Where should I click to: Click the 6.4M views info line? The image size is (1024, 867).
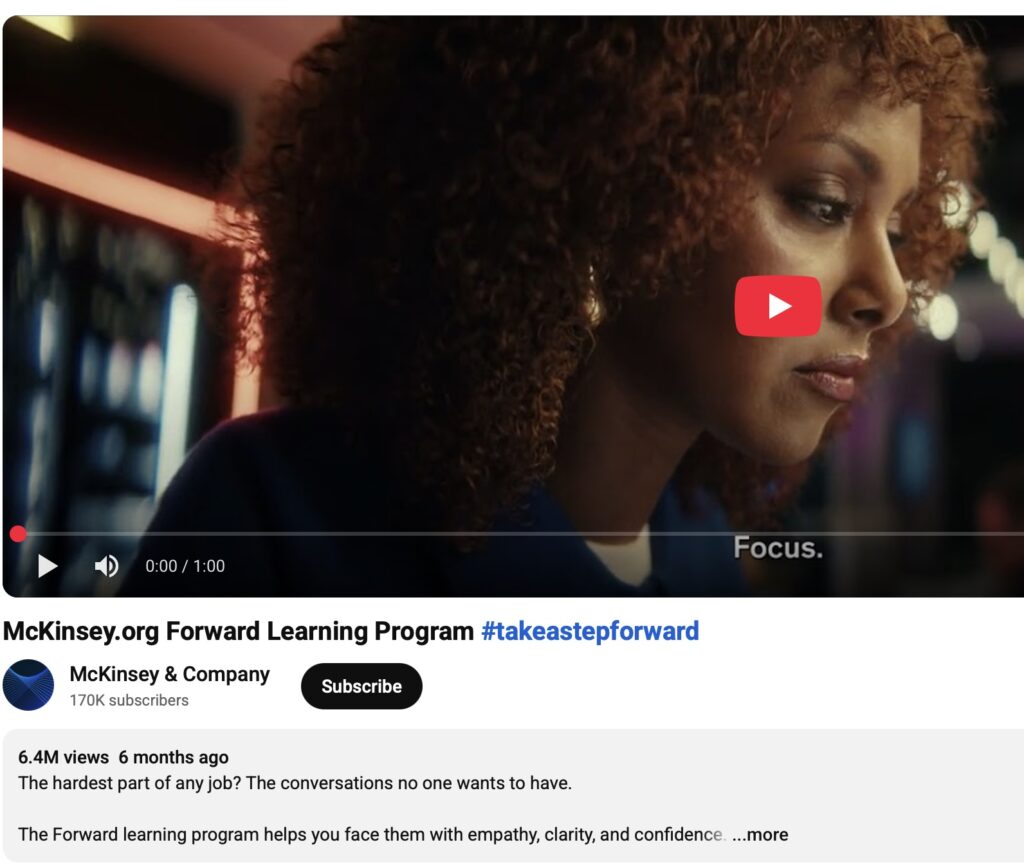pos(63,757)
